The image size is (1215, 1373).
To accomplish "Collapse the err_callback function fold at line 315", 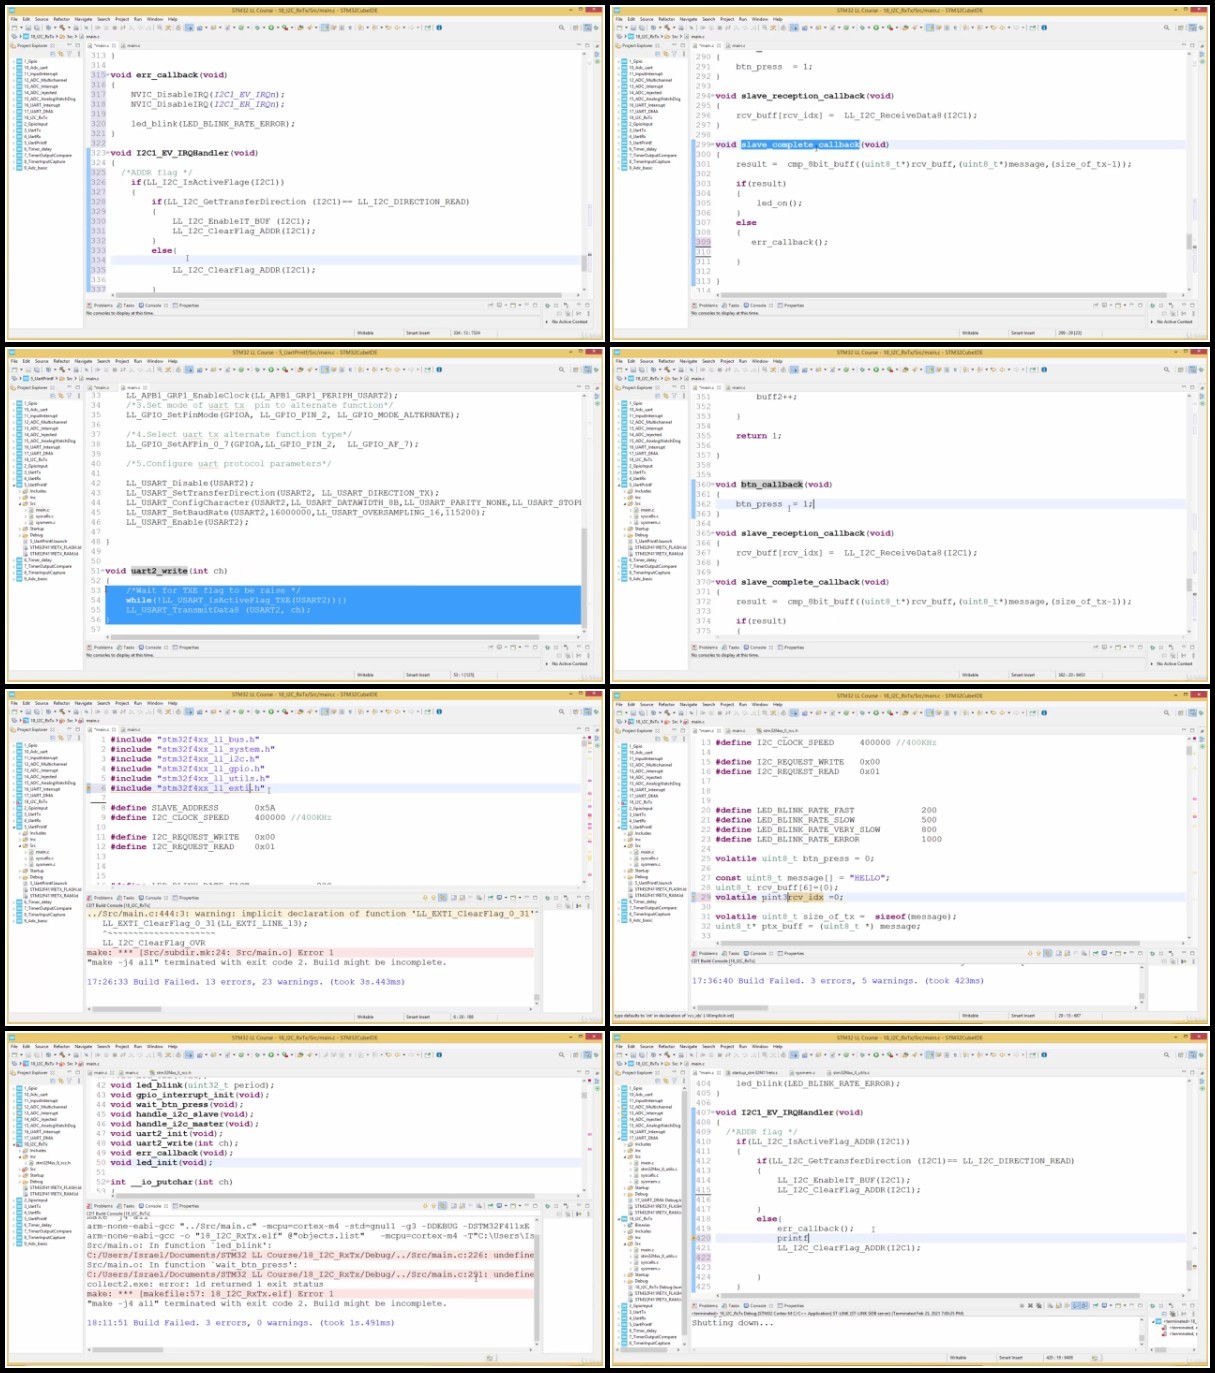I will (x=108, y=75).
